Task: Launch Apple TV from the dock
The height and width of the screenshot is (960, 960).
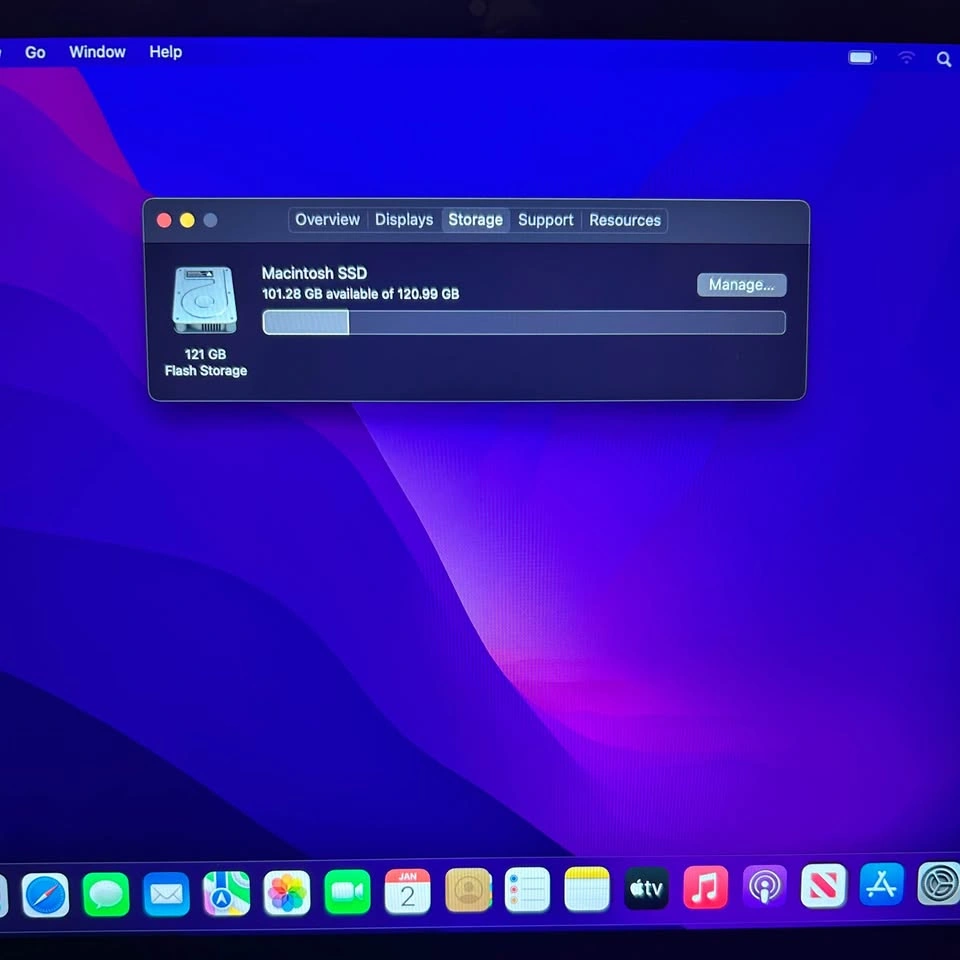Action: click(647, 888)
